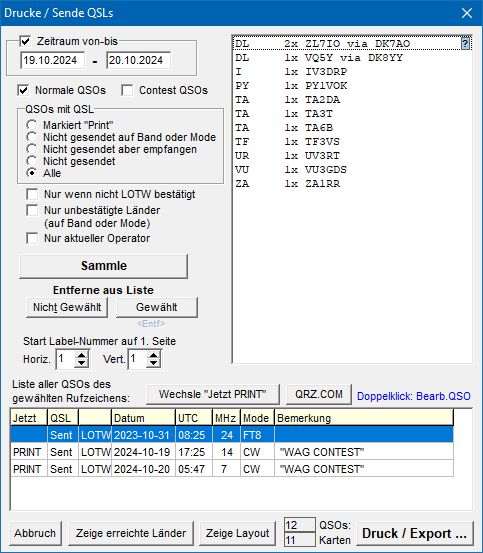Click the Abbruch button

tap(35, 533)
